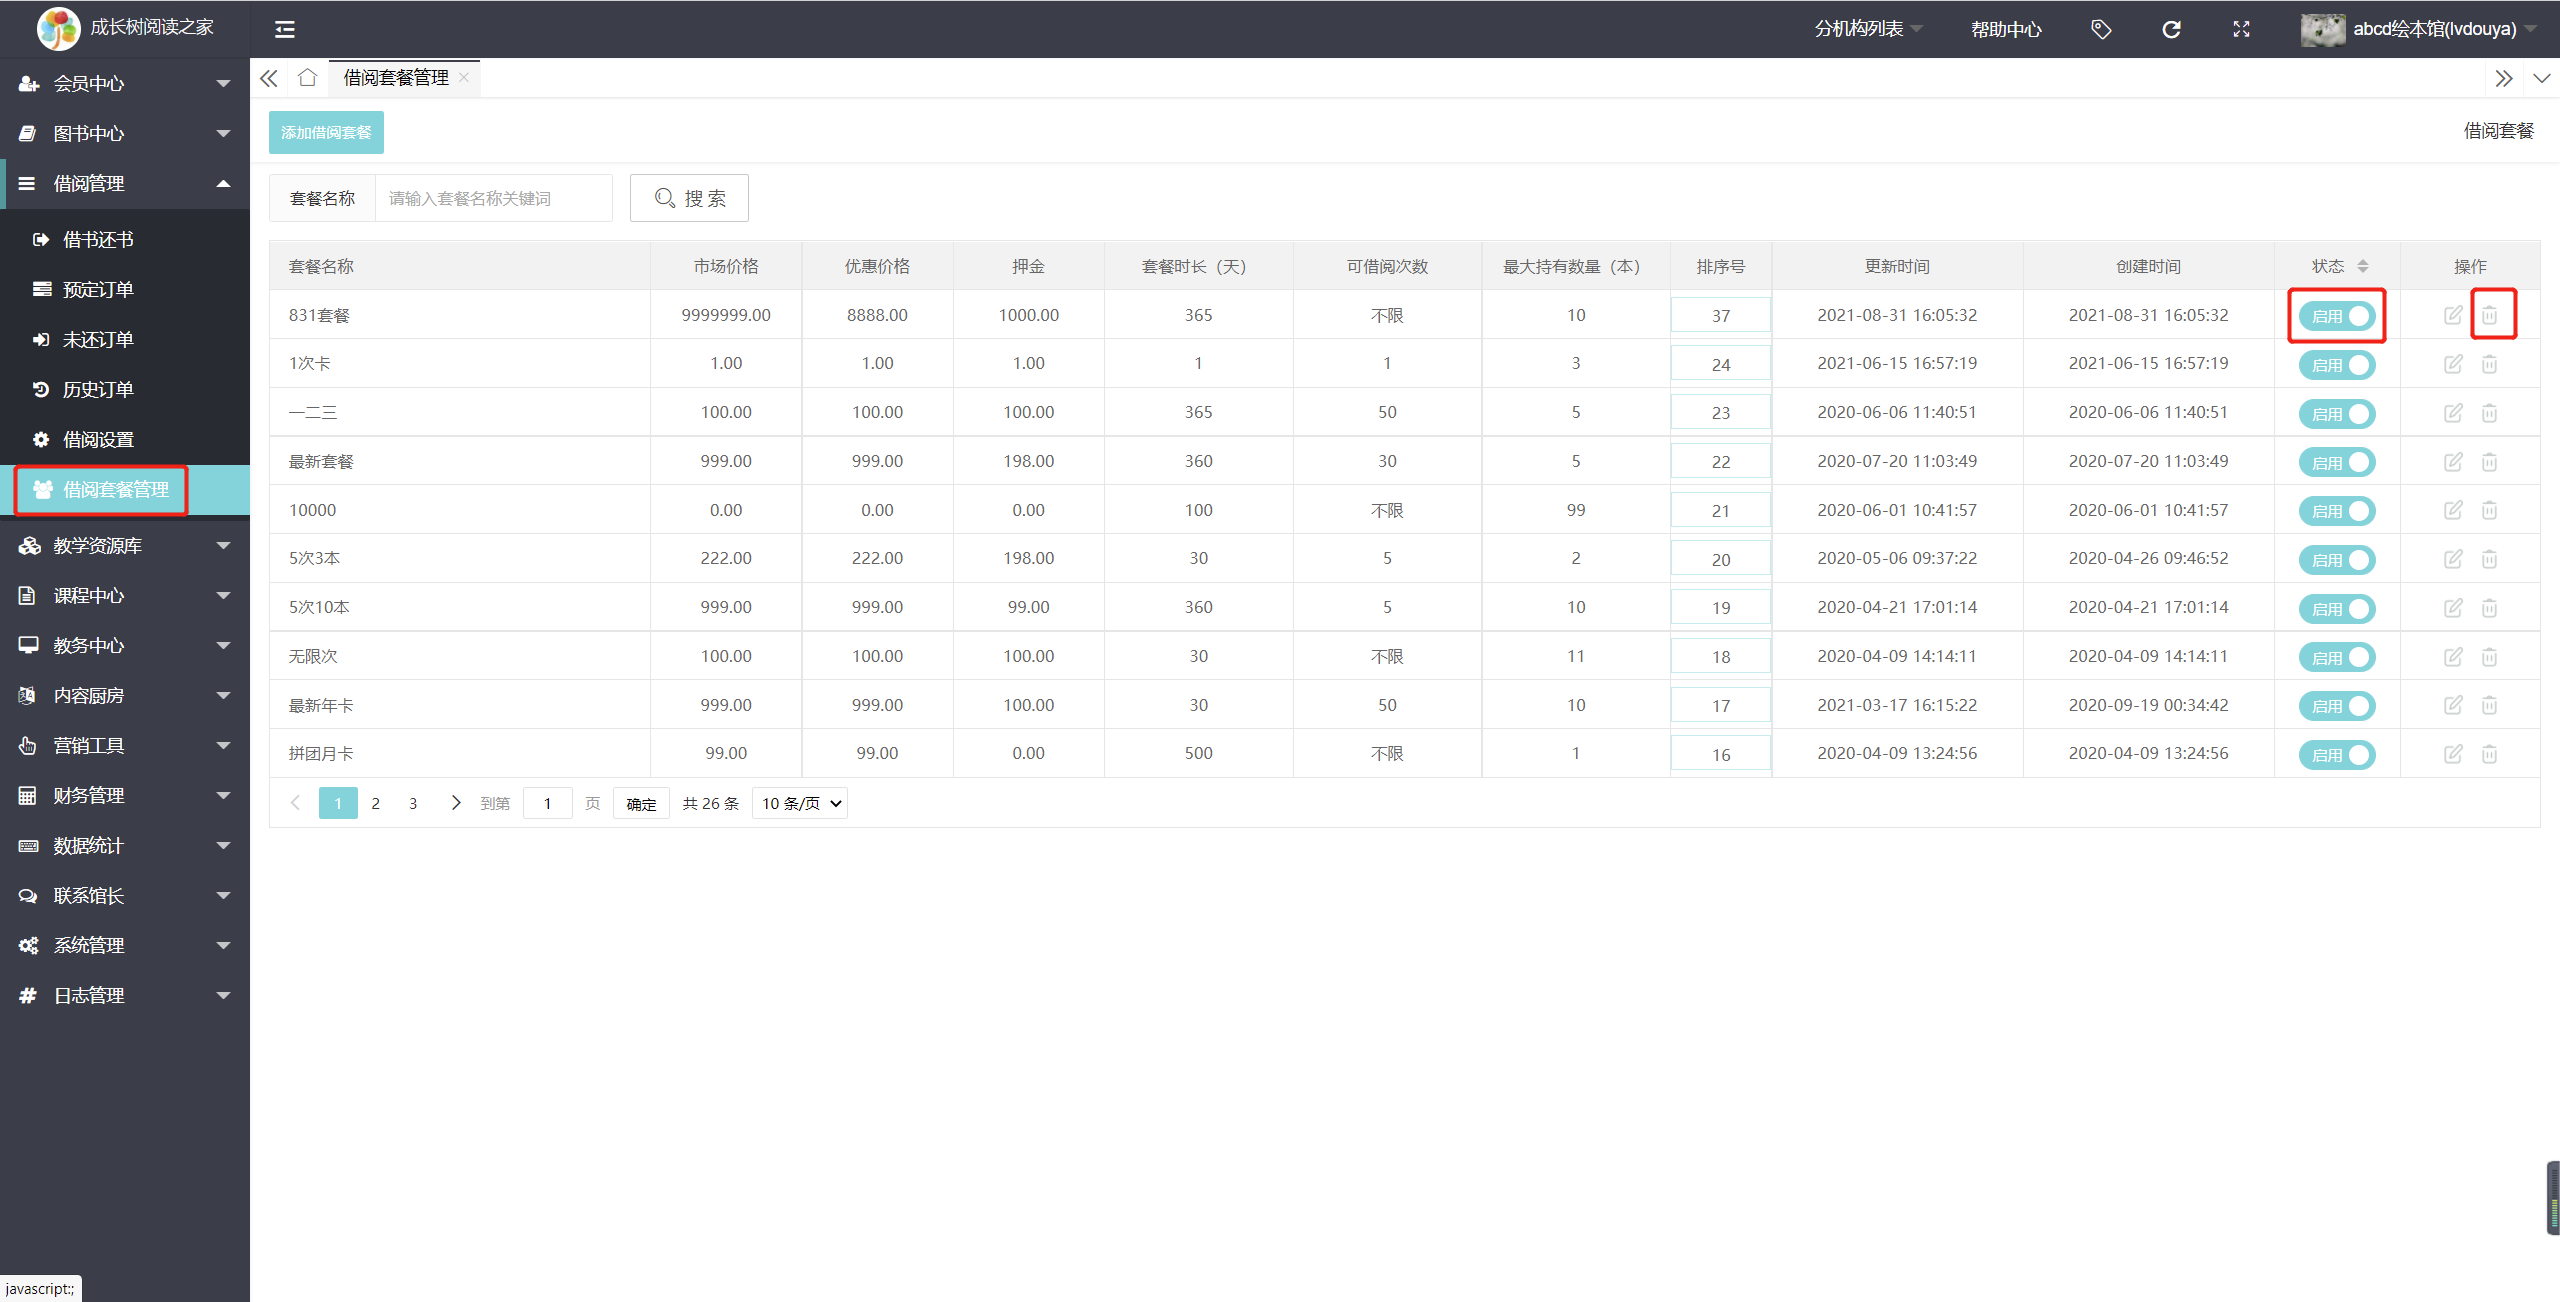Open 未还订单 submenu item
2560x1302 pixels.
(x=125, y=340)
